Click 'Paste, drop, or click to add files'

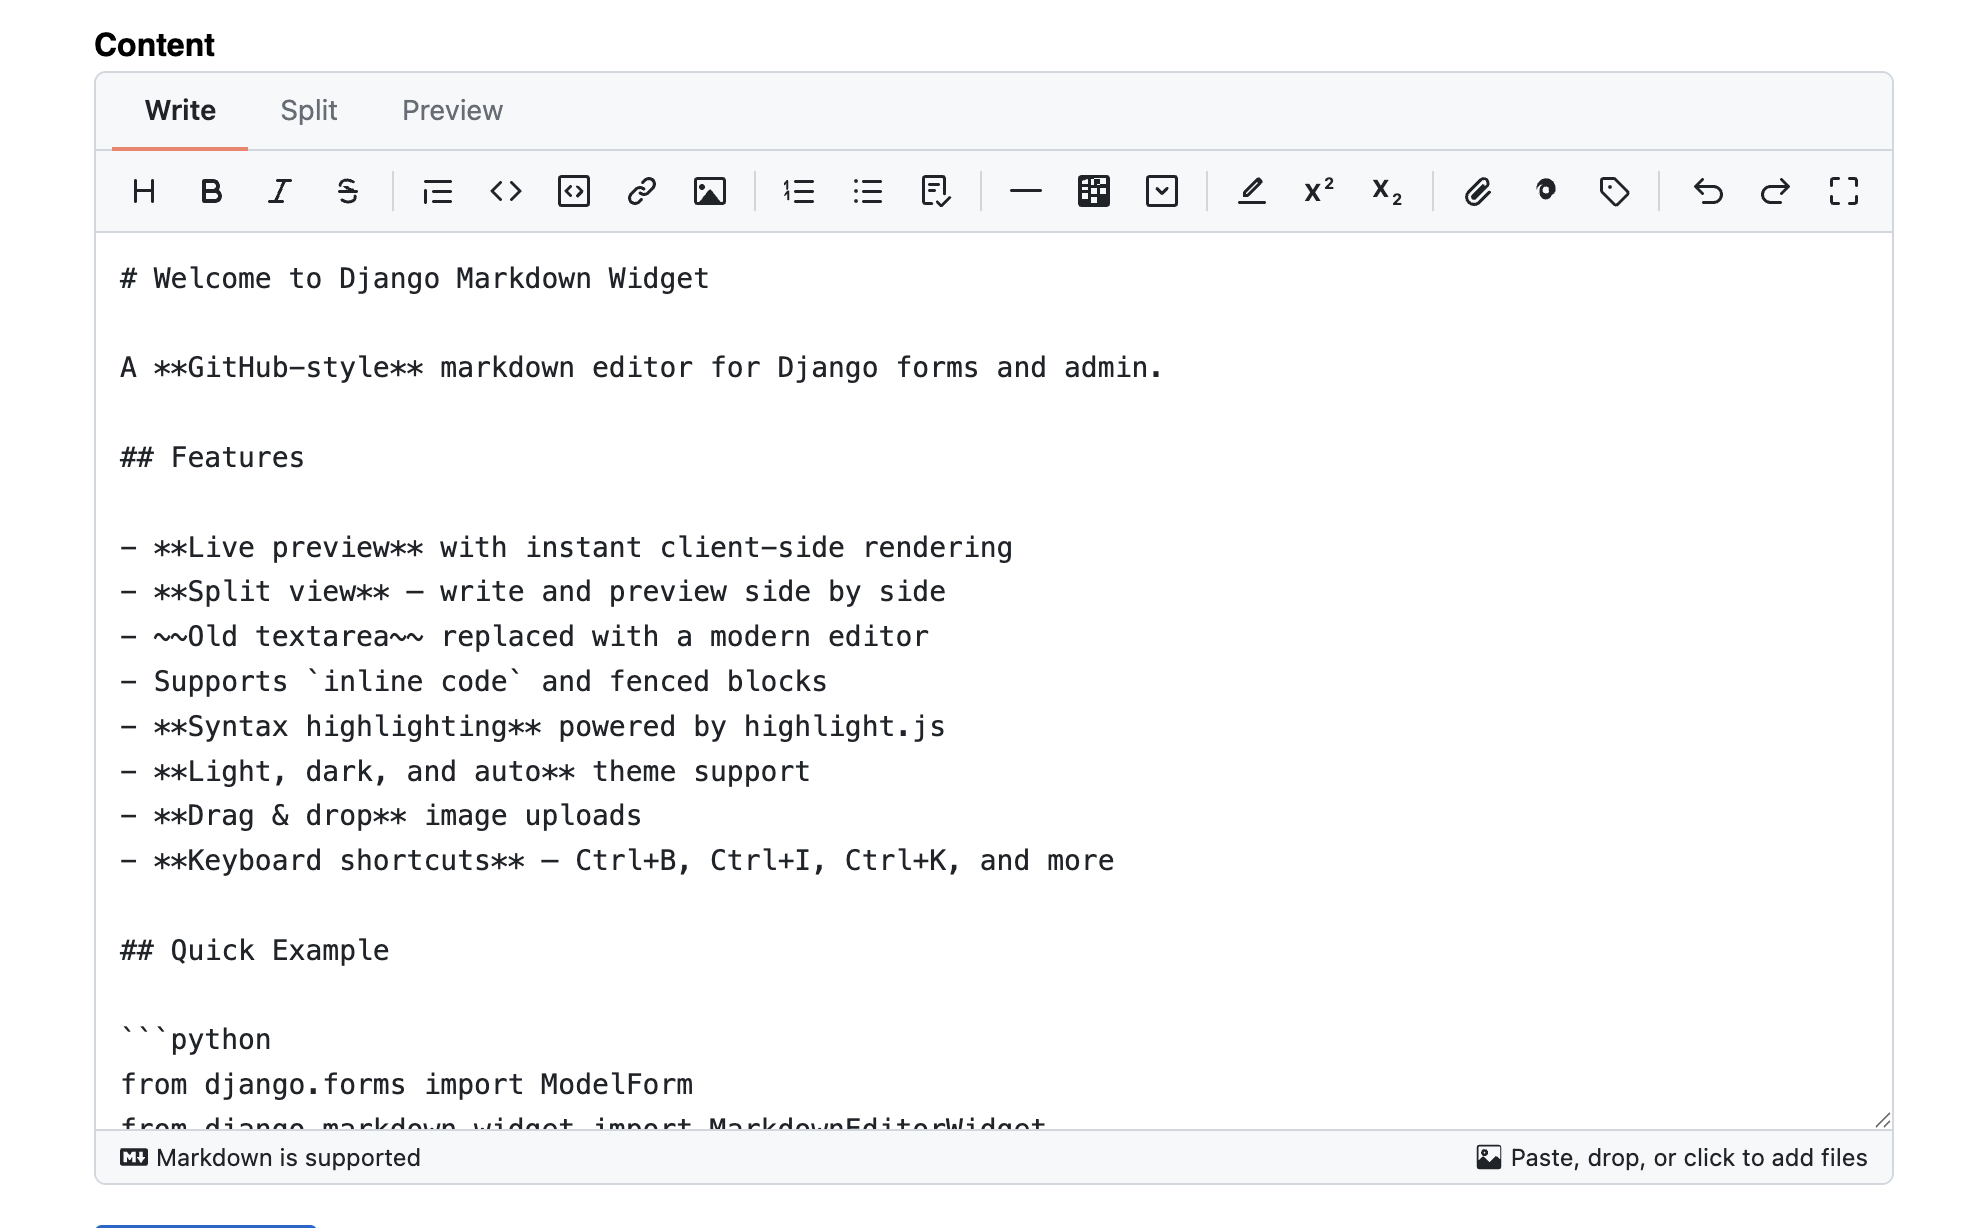click(x=1672, y=1157)
